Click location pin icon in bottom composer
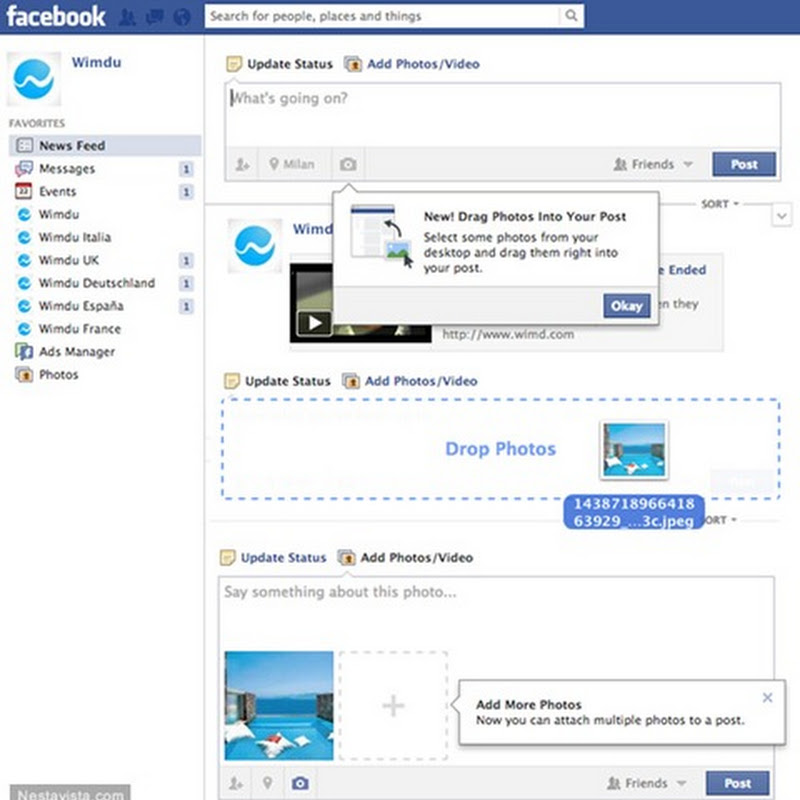The image size is (800, 800). point(267,783)
